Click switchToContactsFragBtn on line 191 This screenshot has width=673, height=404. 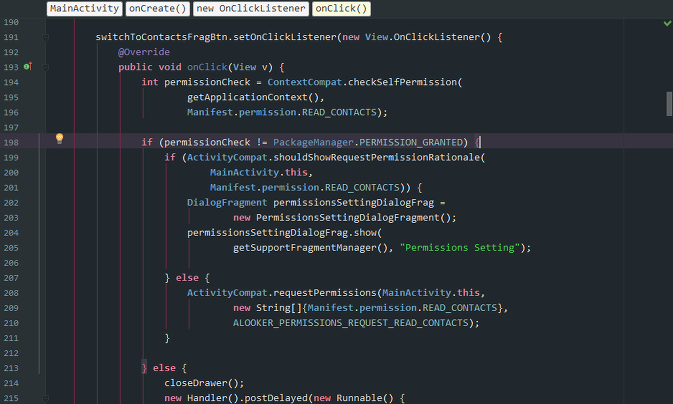click(161, 37)
